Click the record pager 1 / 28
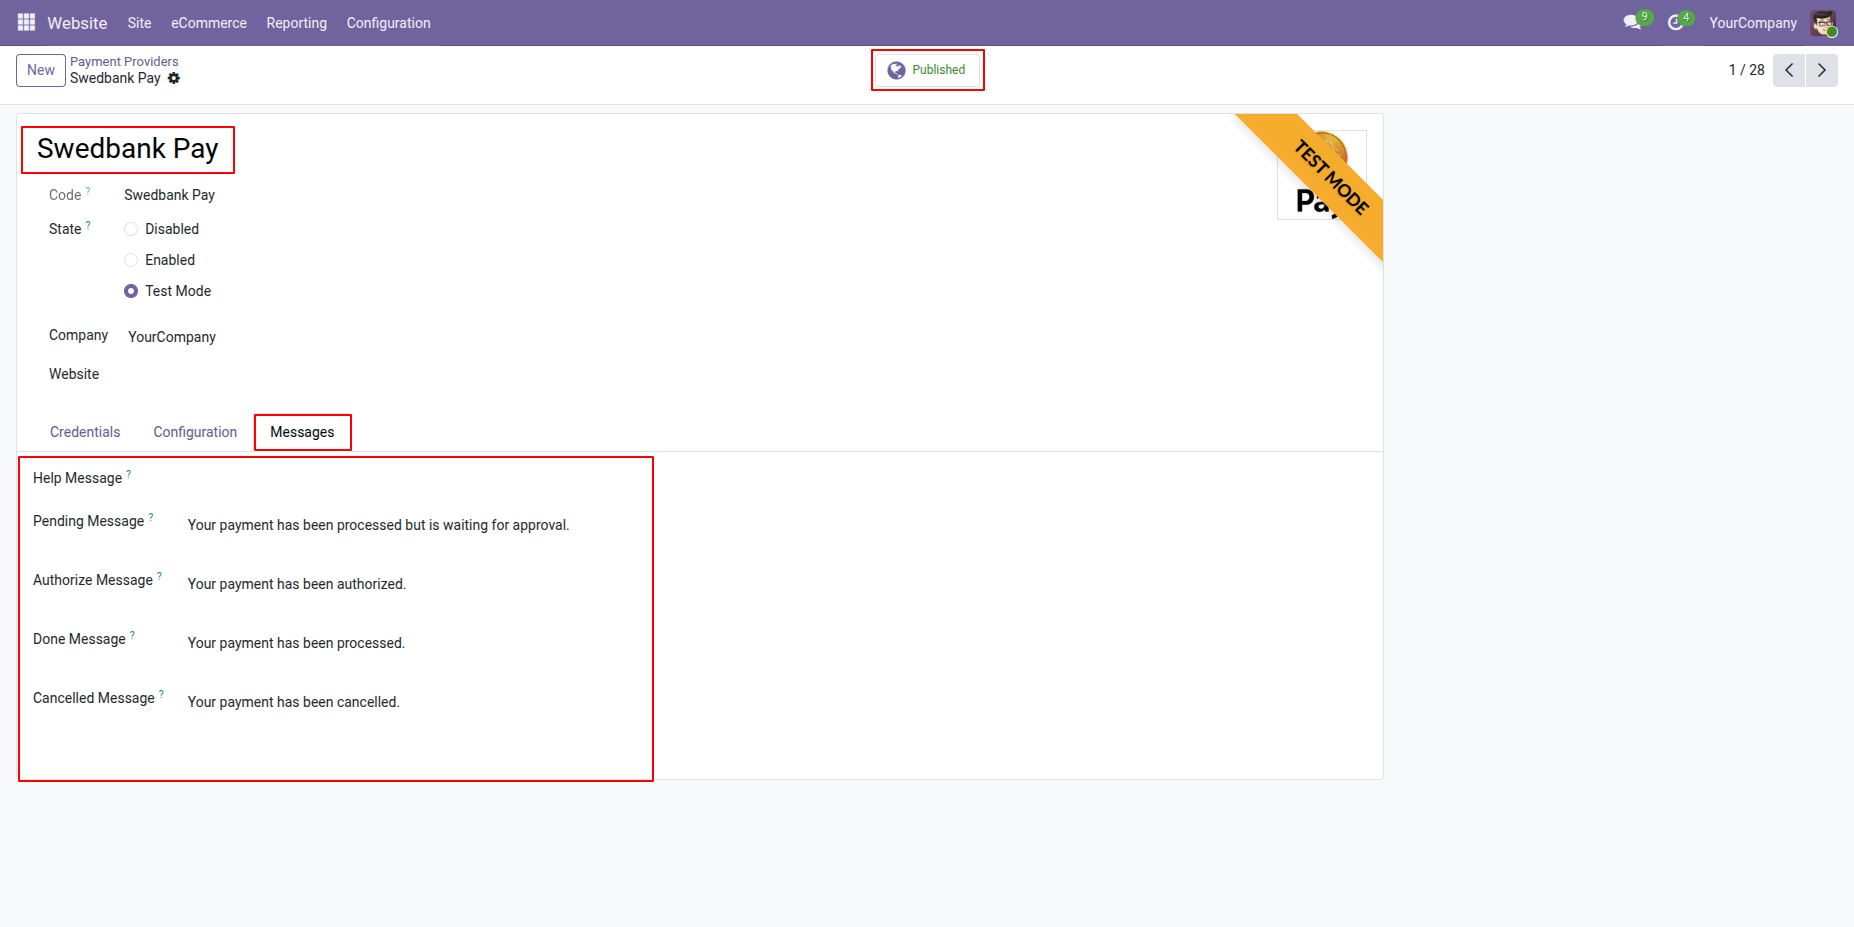Image resolution: width=1854 pixels, height=927 pixels. point(1746,70)
